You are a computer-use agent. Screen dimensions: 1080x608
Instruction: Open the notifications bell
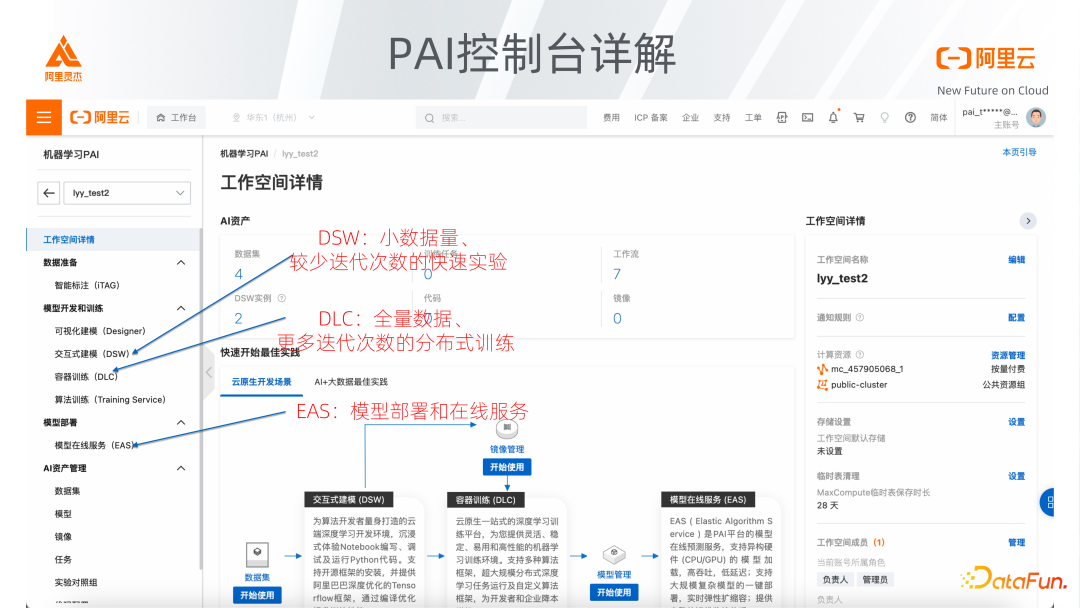point(833,117)
